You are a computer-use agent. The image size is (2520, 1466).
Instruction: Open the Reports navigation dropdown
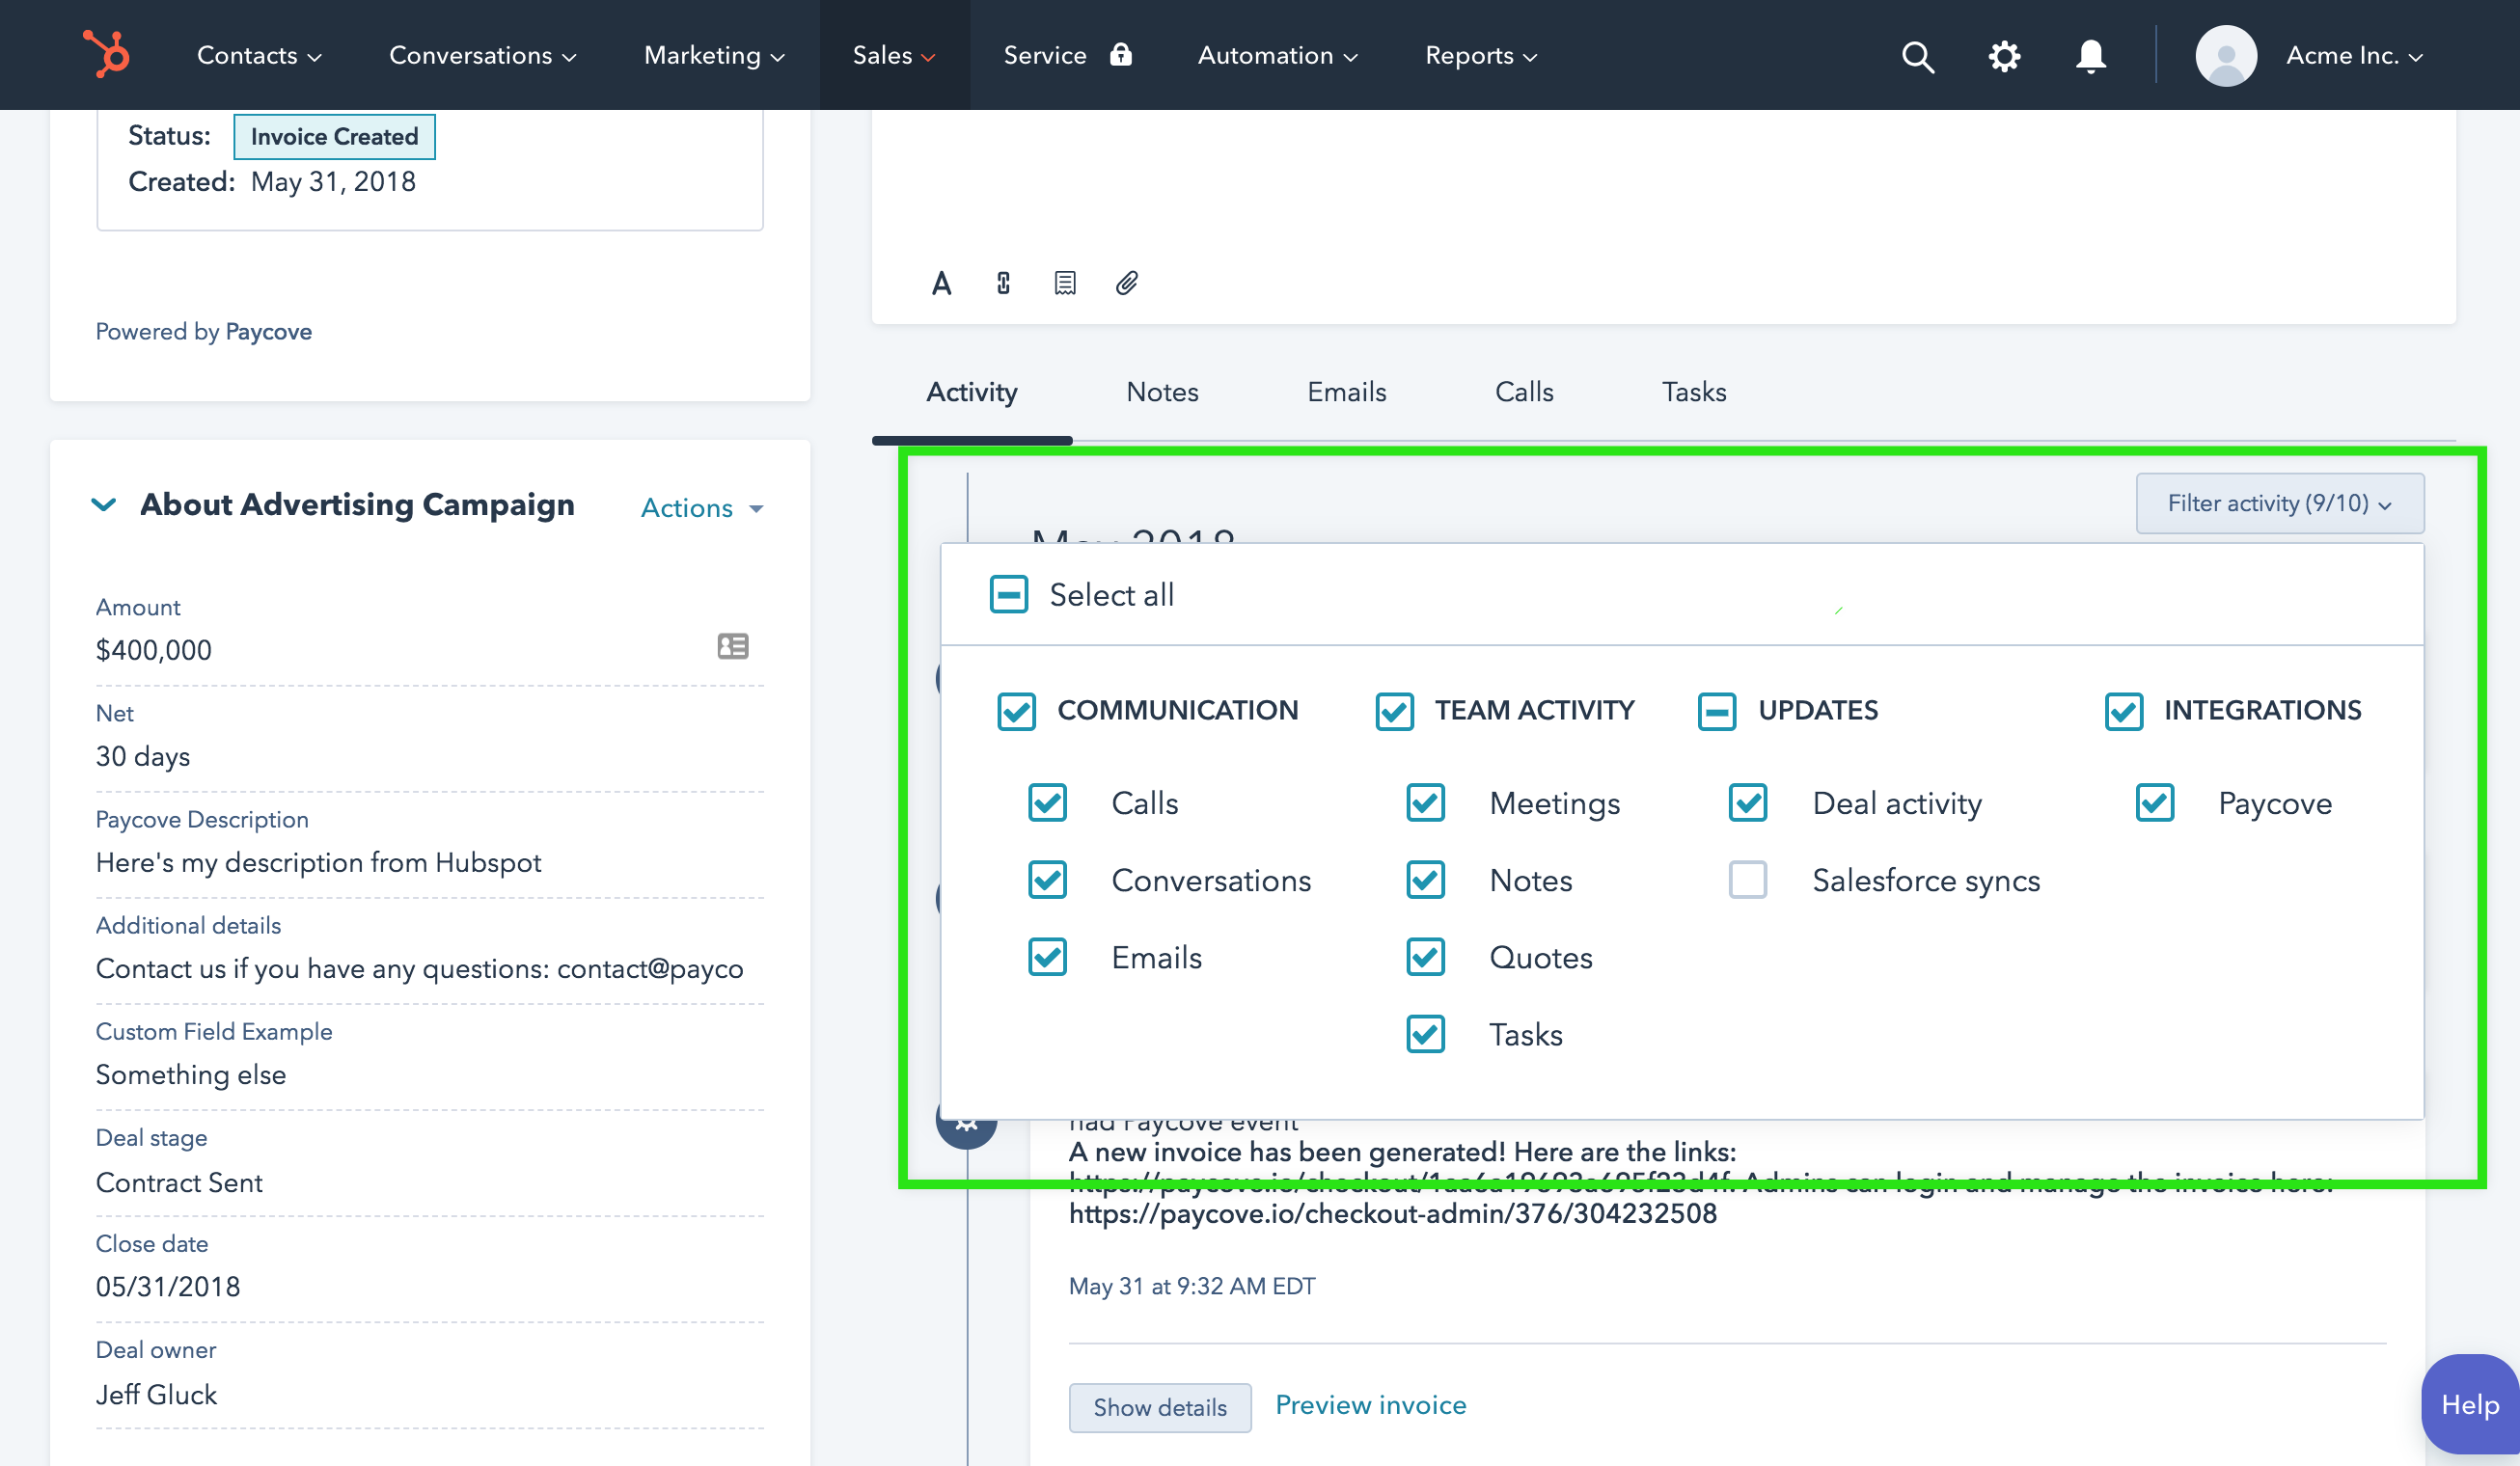1481,56
